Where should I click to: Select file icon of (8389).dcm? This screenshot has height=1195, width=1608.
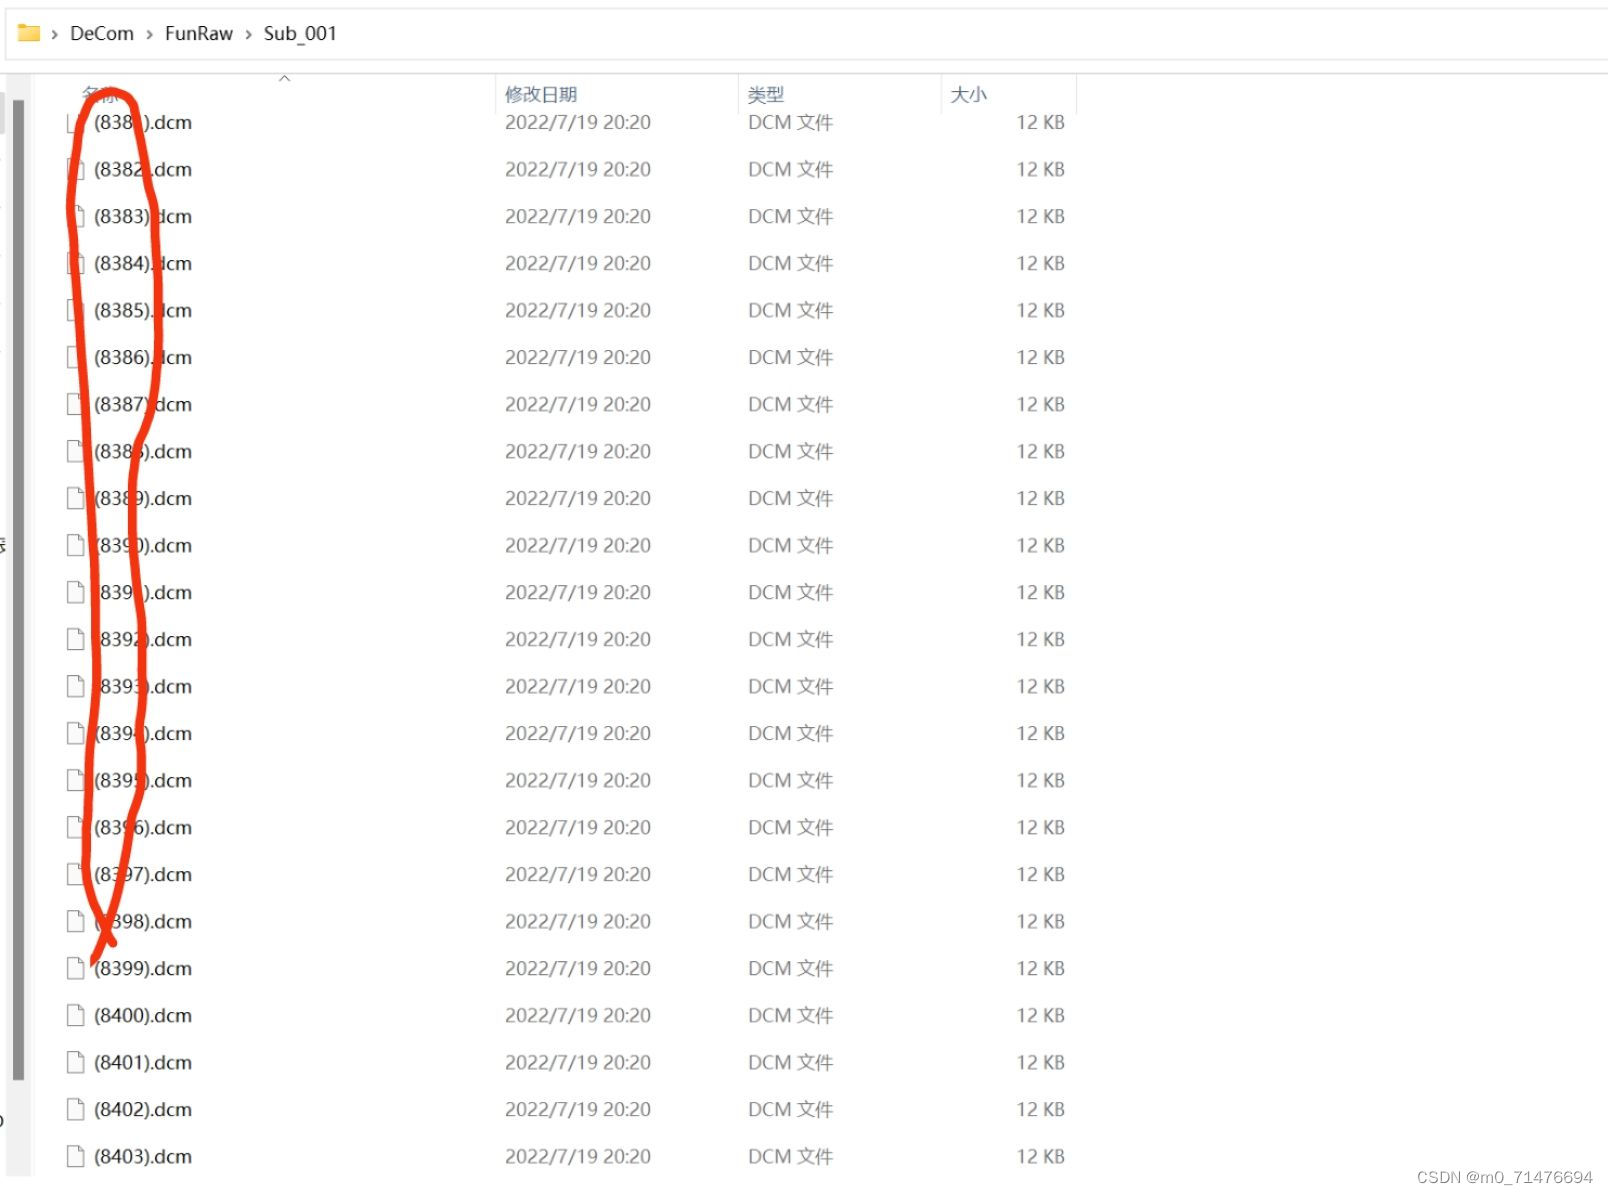75,498
